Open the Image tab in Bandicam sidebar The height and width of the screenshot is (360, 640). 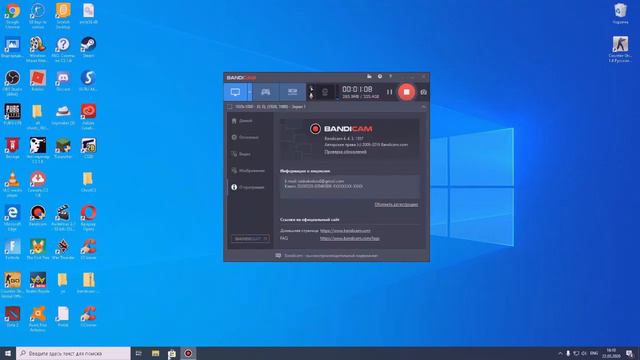click(248, 171)
